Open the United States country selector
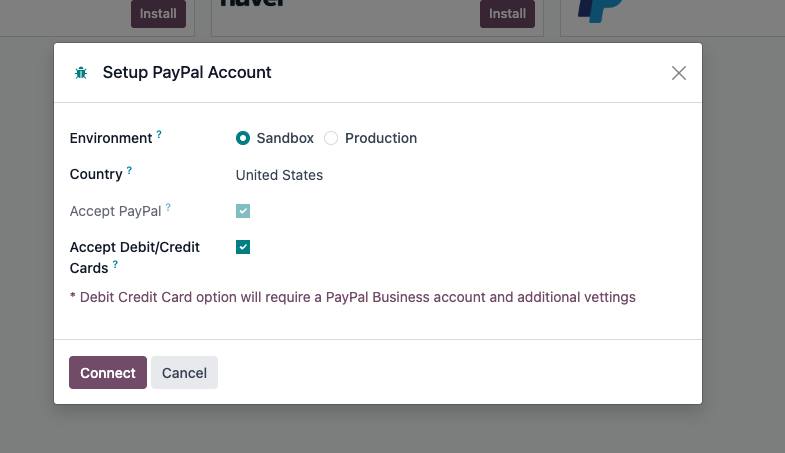This screenshot has width=785, height=453. 279,175
